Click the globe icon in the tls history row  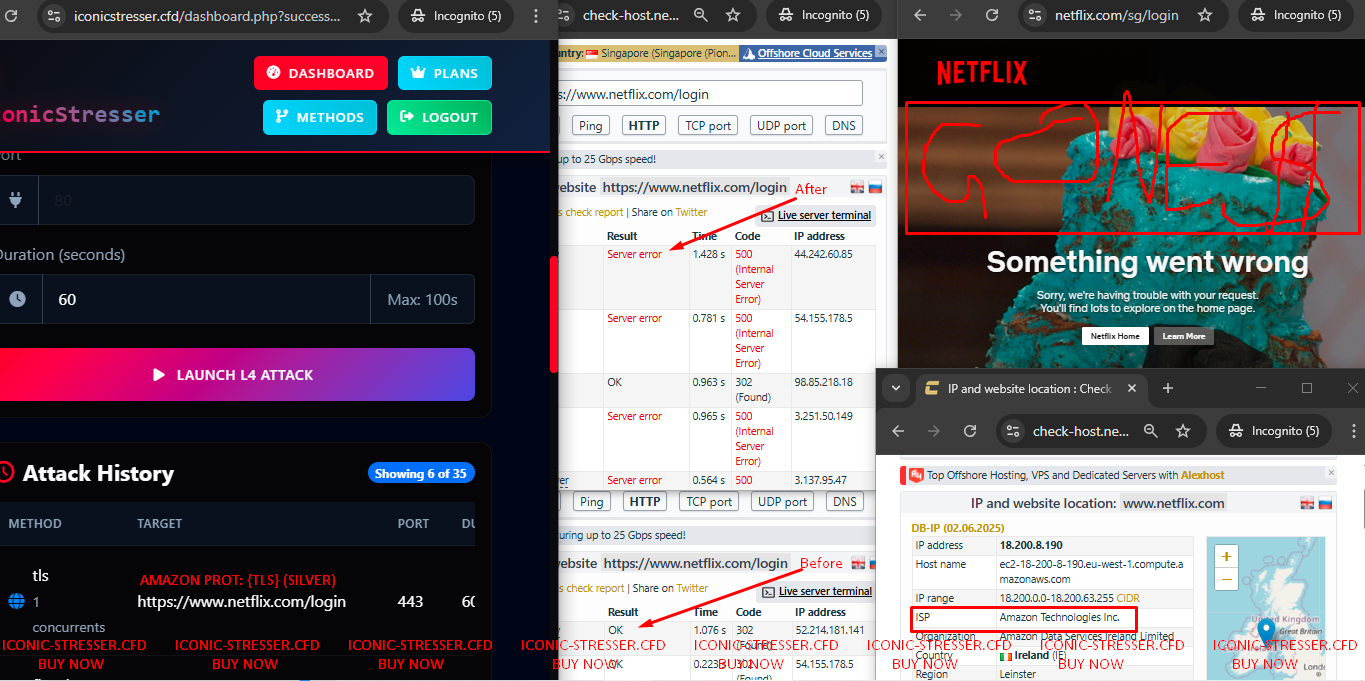(16, 602)
